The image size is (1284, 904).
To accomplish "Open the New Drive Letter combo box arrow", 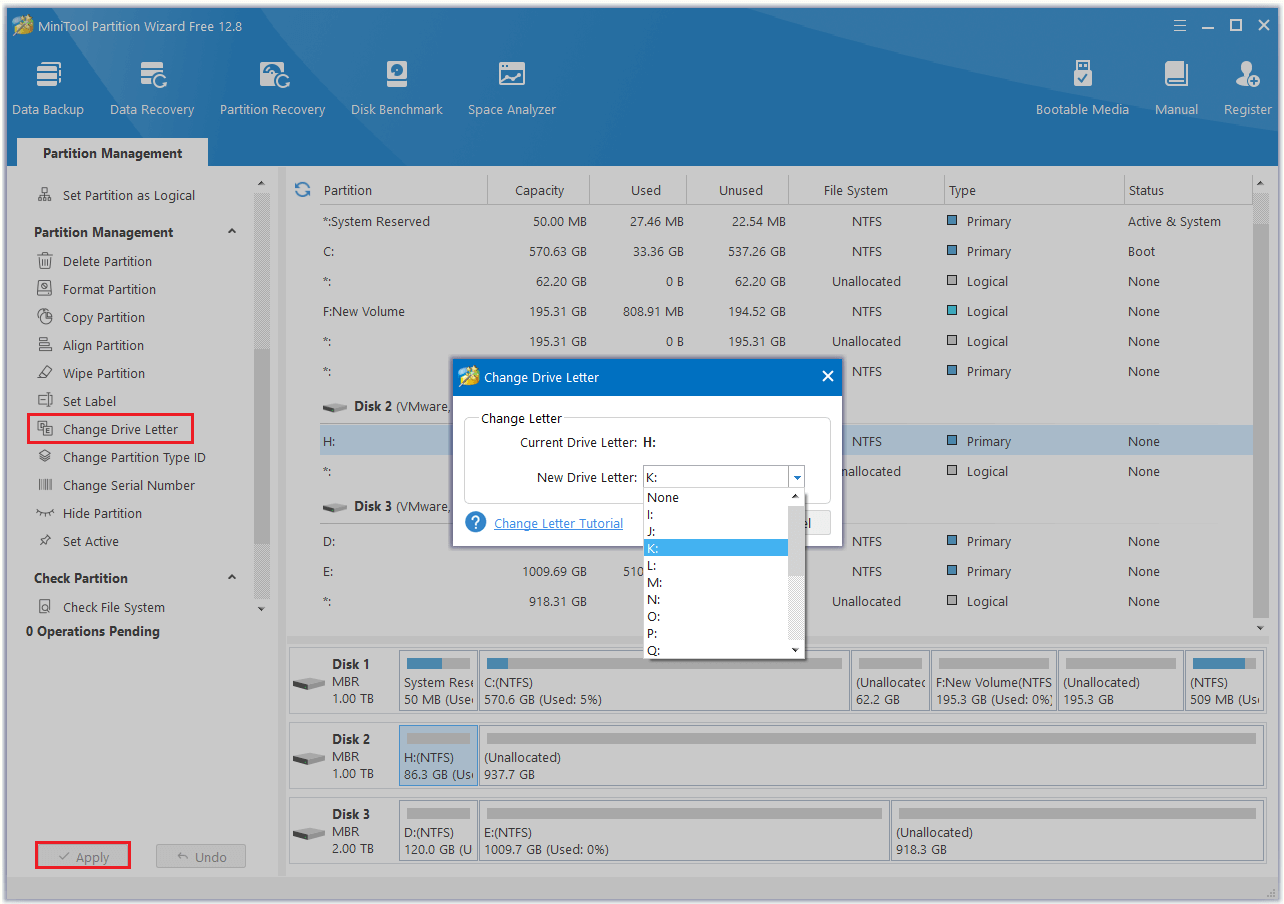I will click(x=796, y=477).
